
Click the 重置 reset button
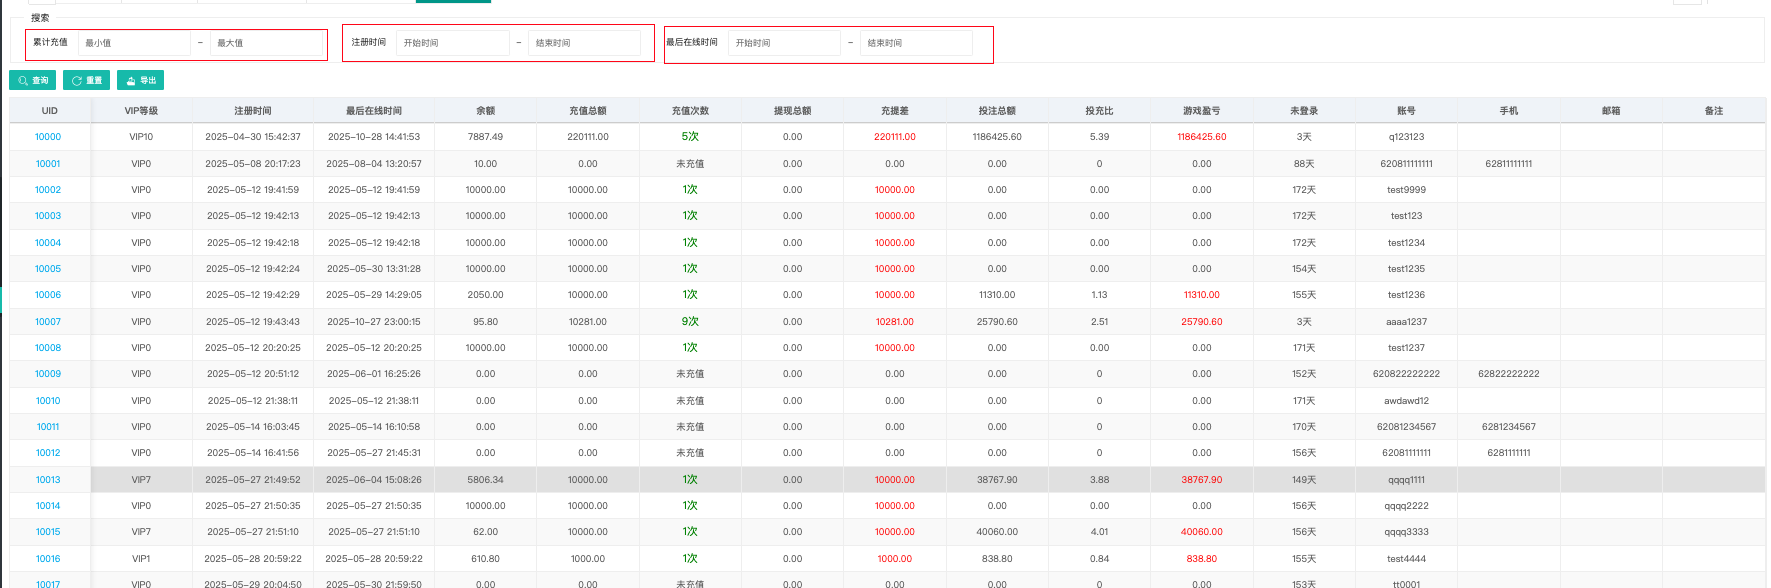(87, 80)
